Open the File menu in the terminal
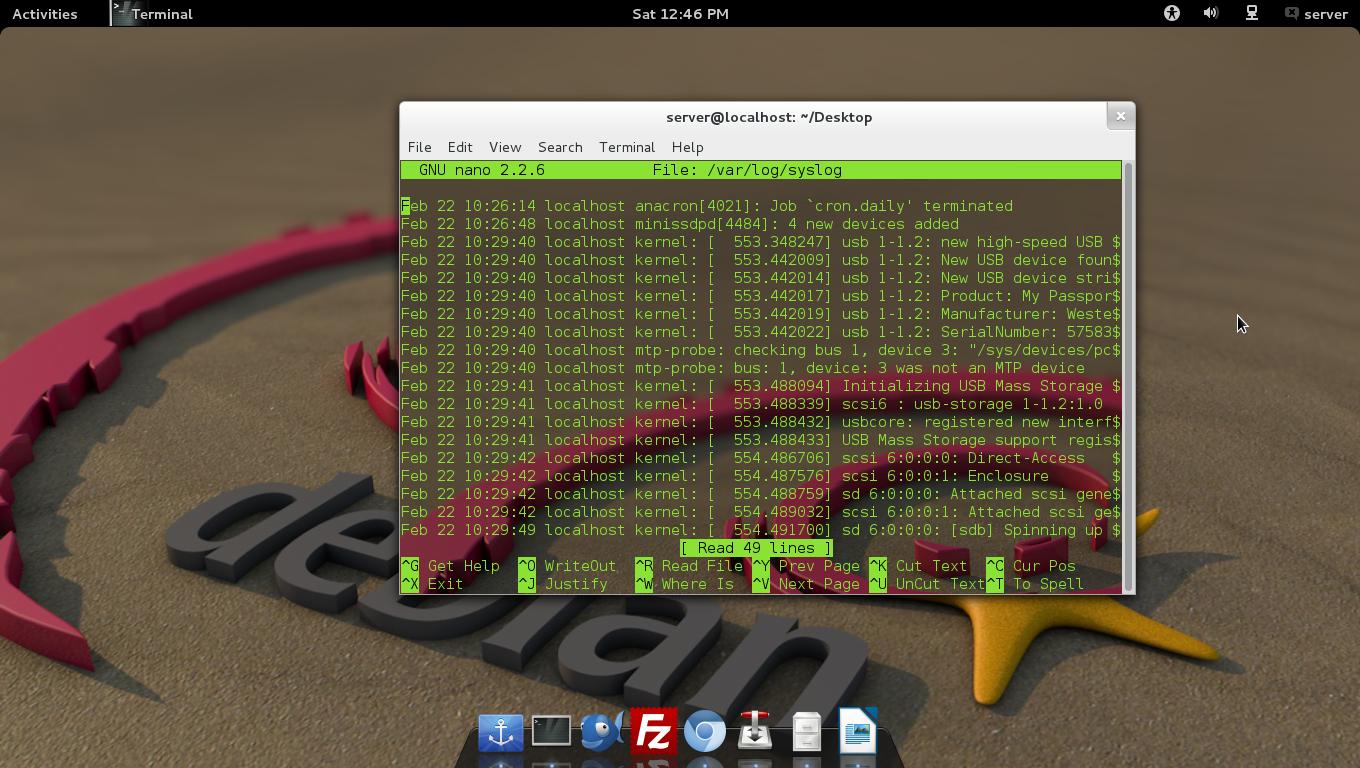 (419, 147)
